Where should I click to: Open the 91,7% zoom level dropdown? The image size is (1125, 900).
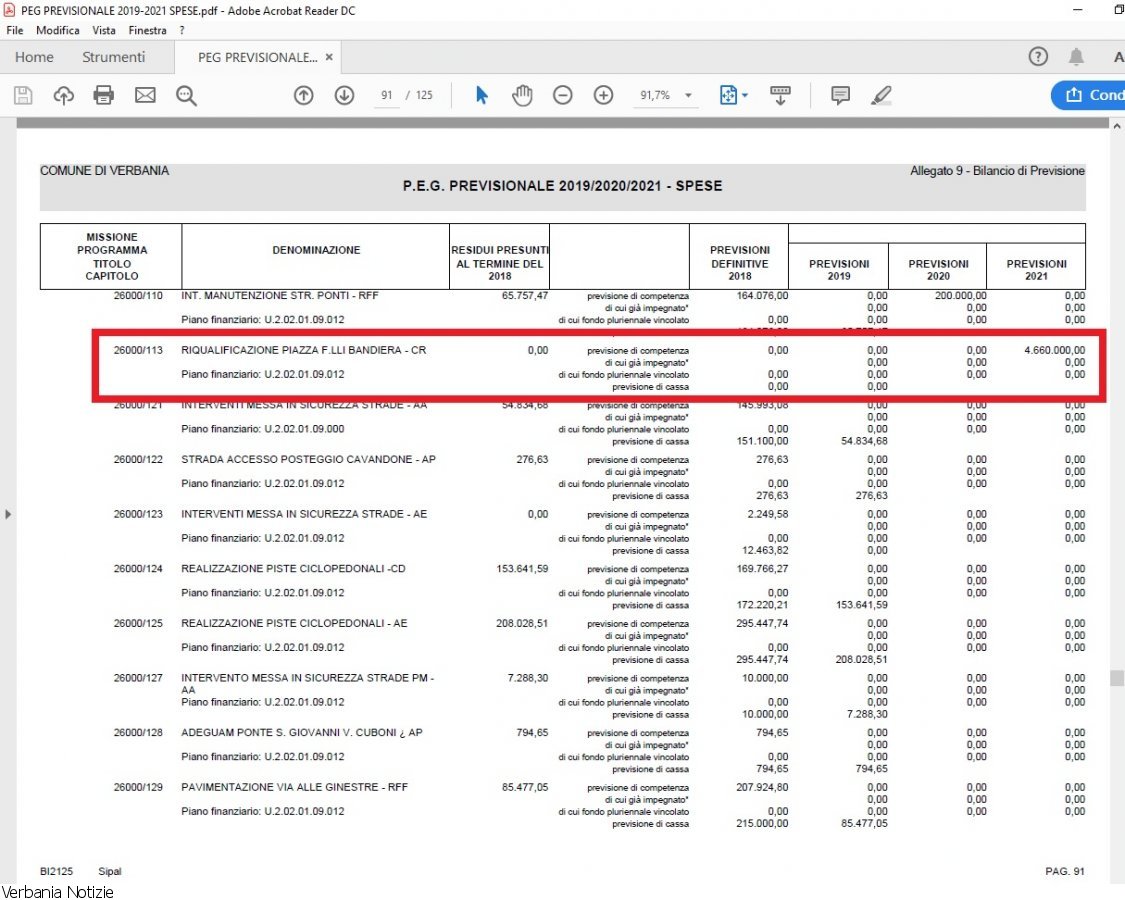[688, 96]
